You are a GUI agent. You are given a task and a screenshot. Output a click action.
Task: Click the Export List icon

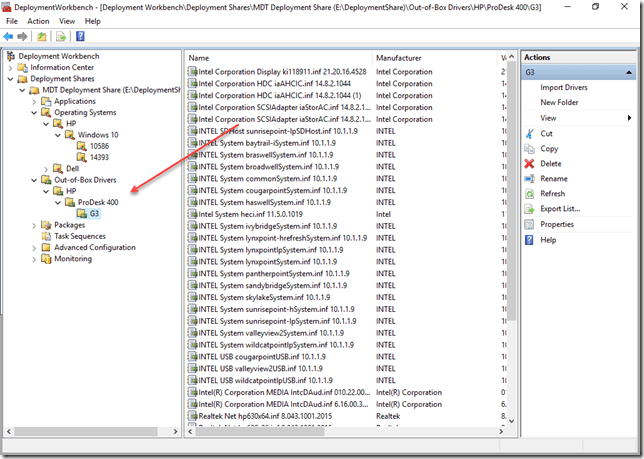click(x=529, y=208)
